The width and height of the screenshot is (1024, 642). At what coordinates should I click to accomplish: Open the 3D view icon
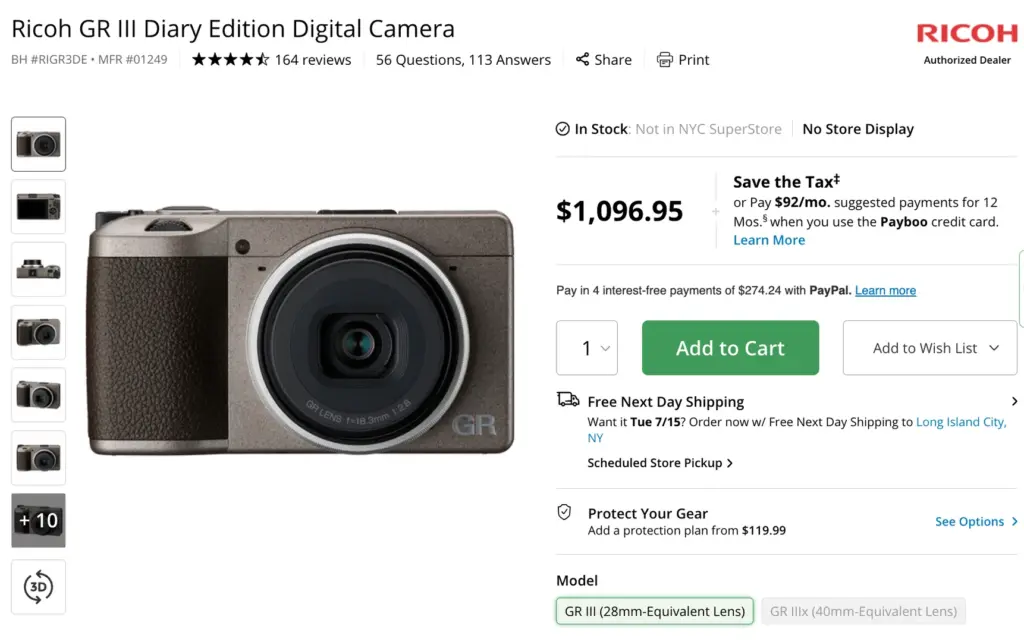pyautogui.click(x=38, y=587)
